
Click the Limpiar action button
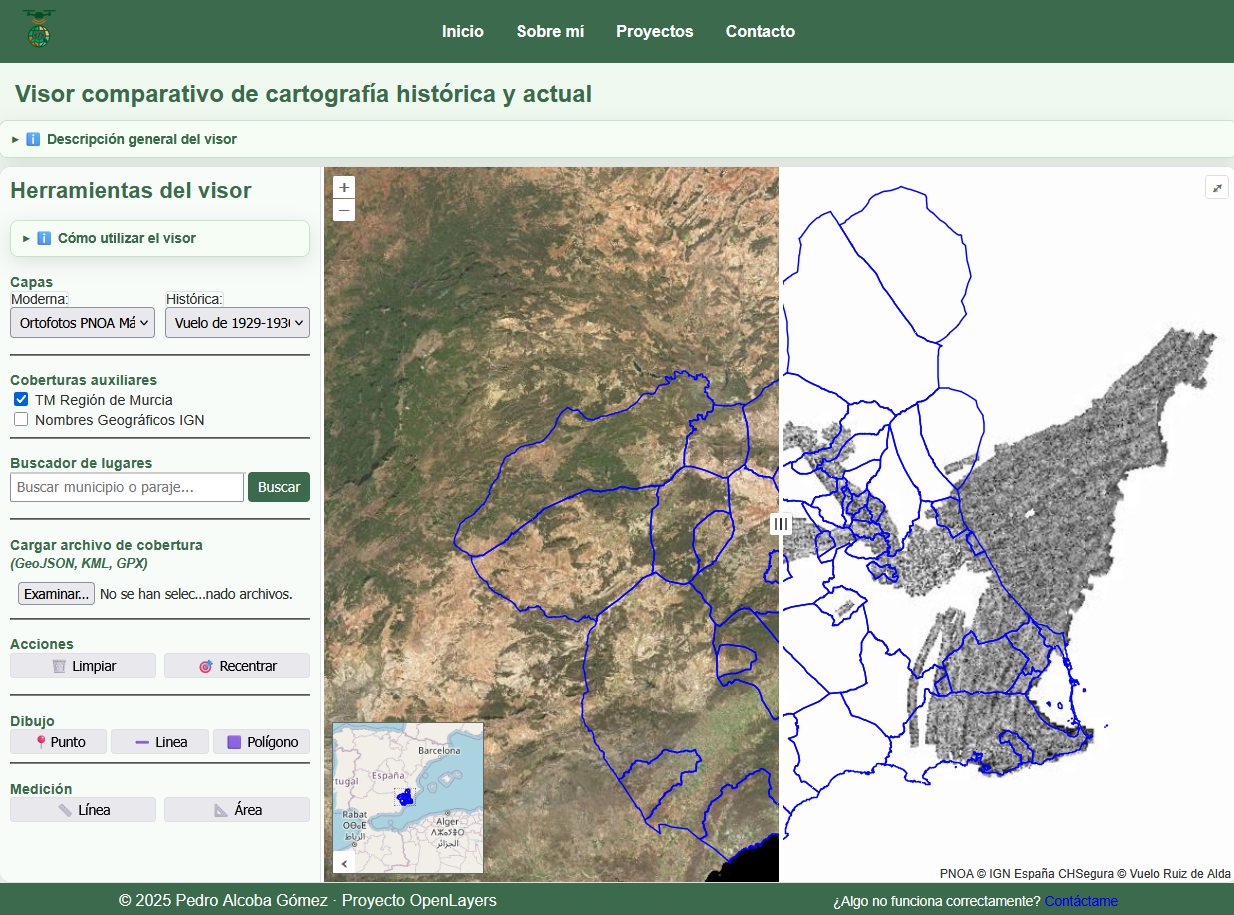(83, 666)
